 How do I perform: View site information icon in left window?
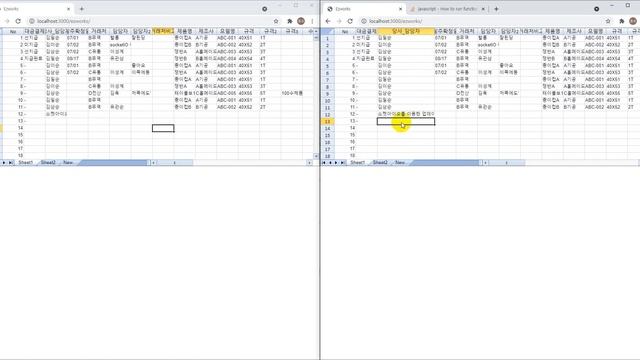32,21
